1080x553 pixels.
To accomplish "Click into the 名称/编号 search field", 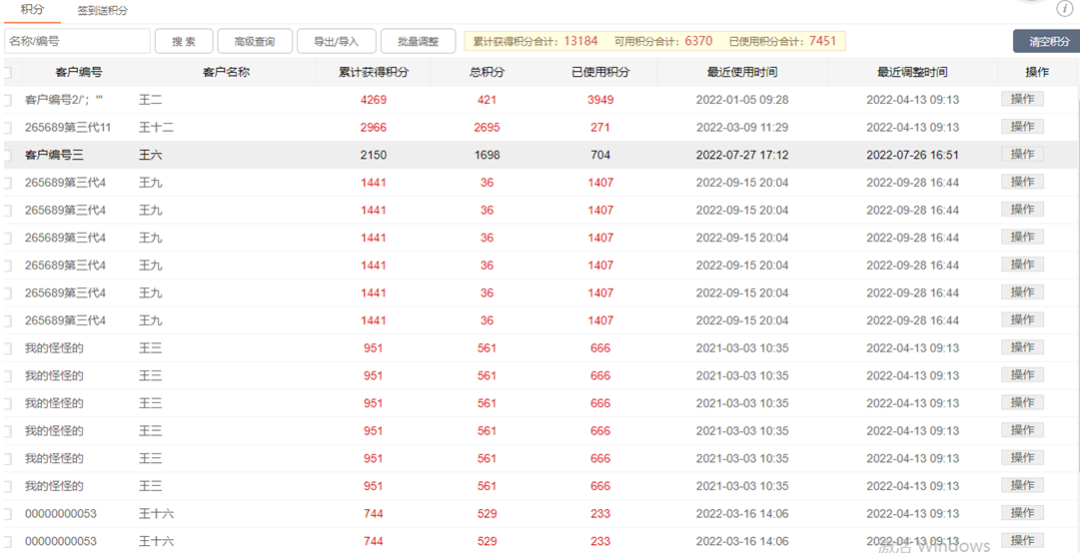I will coord(77,41).
